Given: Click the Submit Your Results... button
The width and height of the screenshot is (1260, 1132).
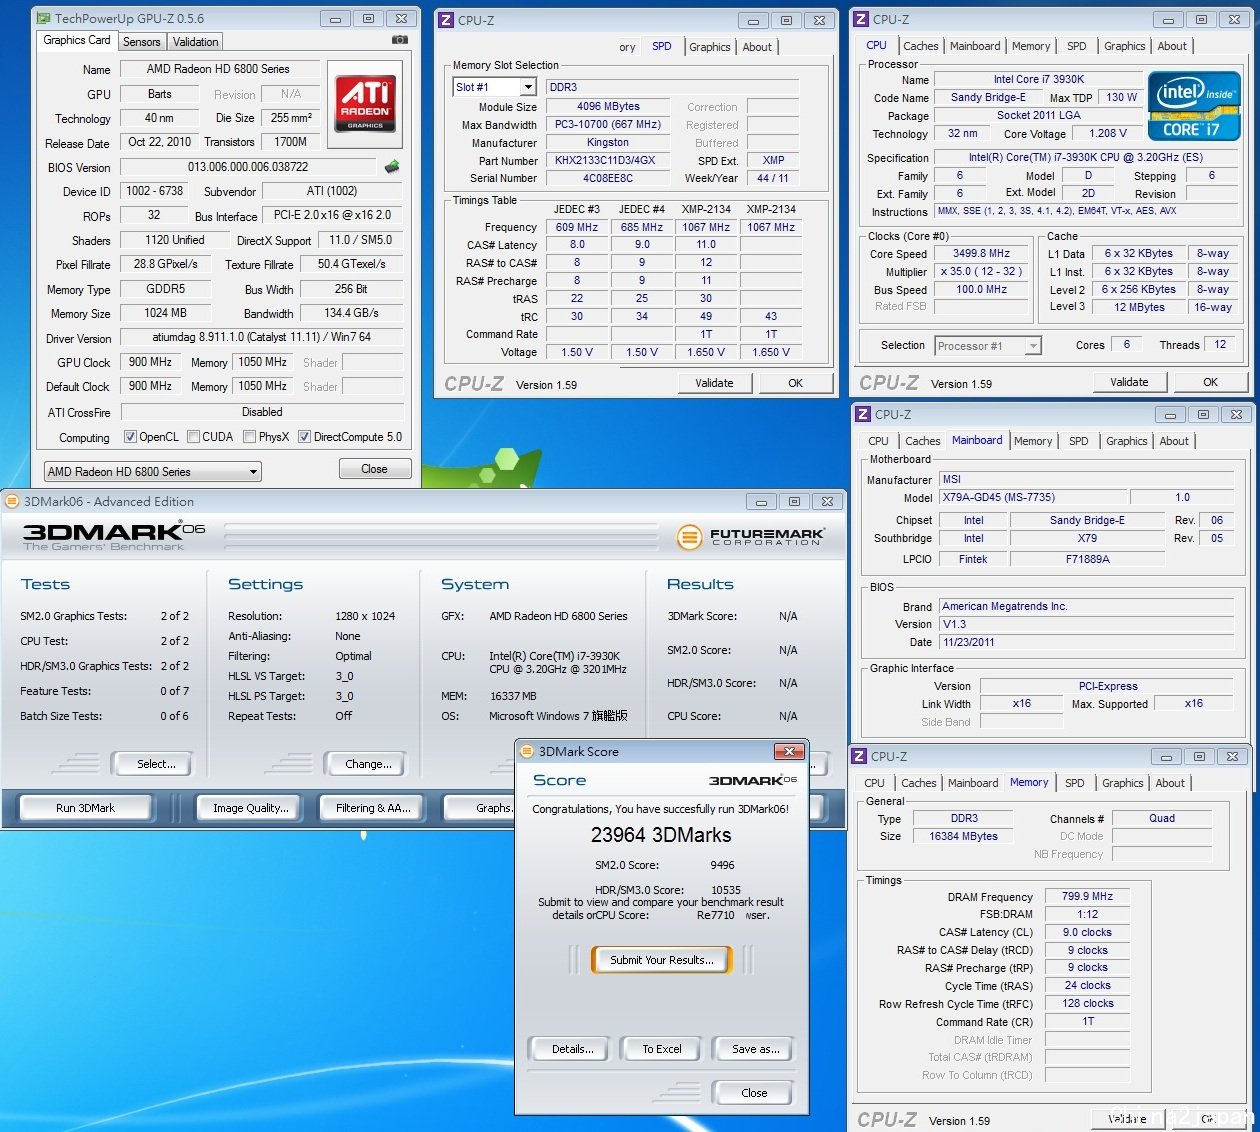Looking at the screenshot, I should [x=662, y=960].
